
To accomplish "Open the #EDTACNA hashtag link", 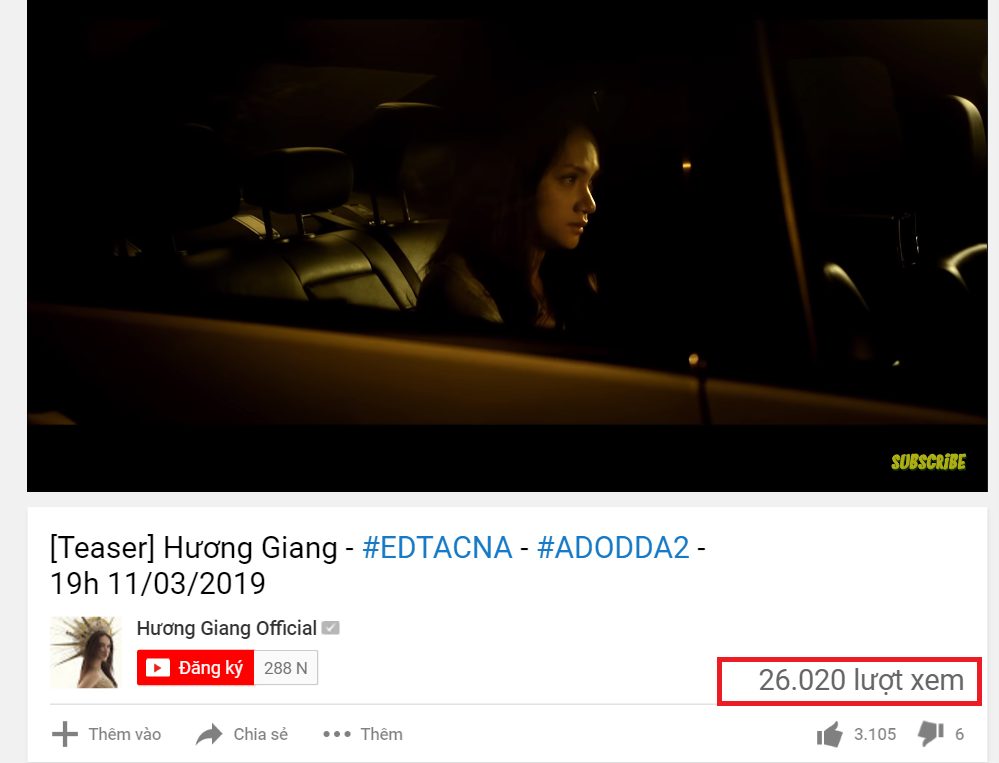I will 437,548.
